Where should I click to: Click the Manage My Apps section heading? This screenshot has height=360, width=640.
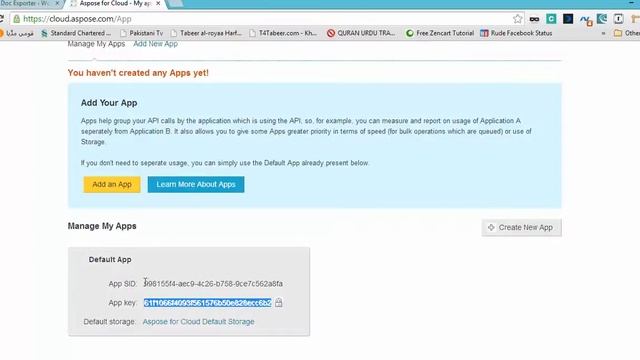pos(102,226)
